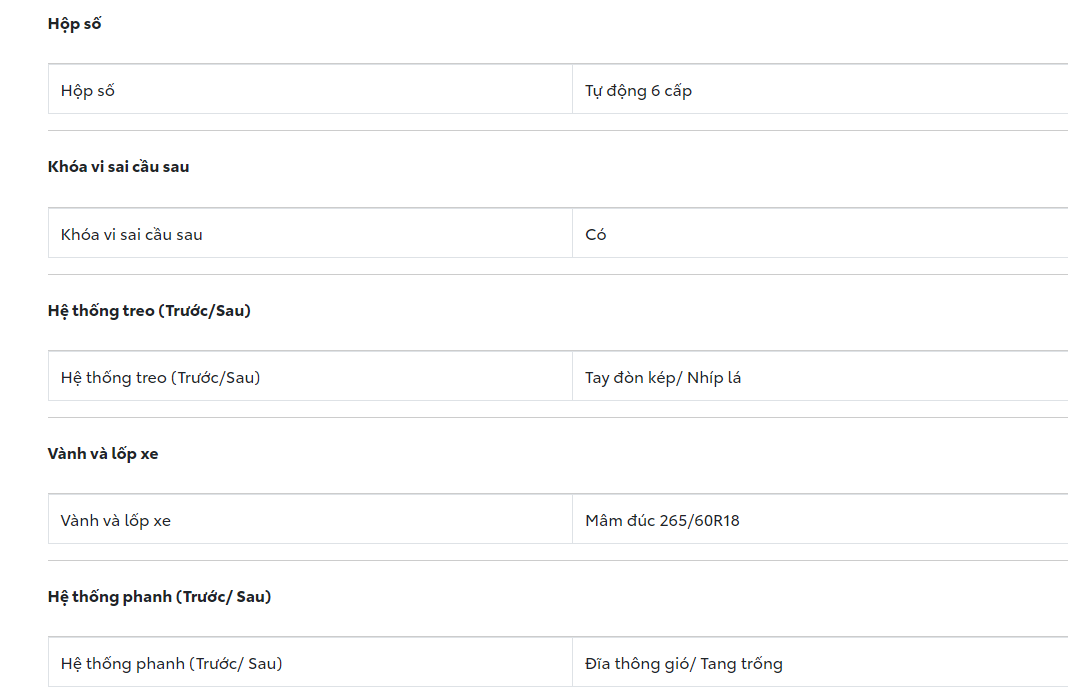The height and width of the screenshot is (690, 1068).
Task: Click the bold "Hệ thống treo (Trước/Sau)" heading
Action: (x=149, y=311)
